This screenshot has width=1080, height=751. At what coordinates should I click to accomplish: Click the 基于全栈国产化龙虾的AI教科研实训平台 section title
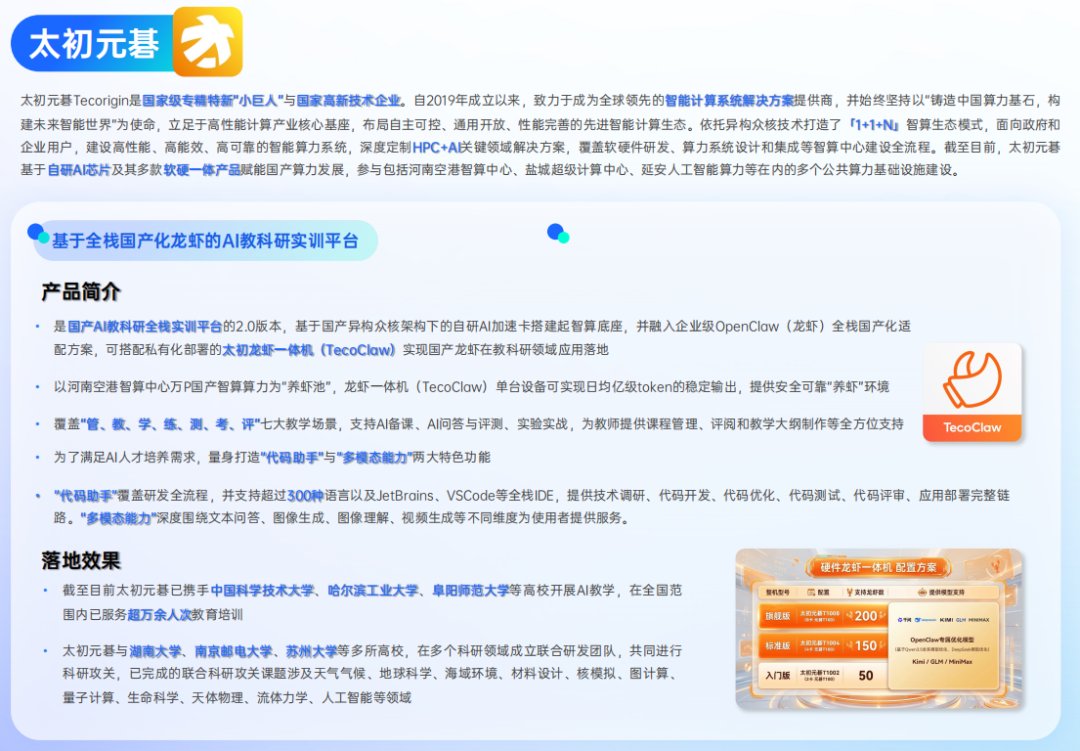tap(205, 240)
